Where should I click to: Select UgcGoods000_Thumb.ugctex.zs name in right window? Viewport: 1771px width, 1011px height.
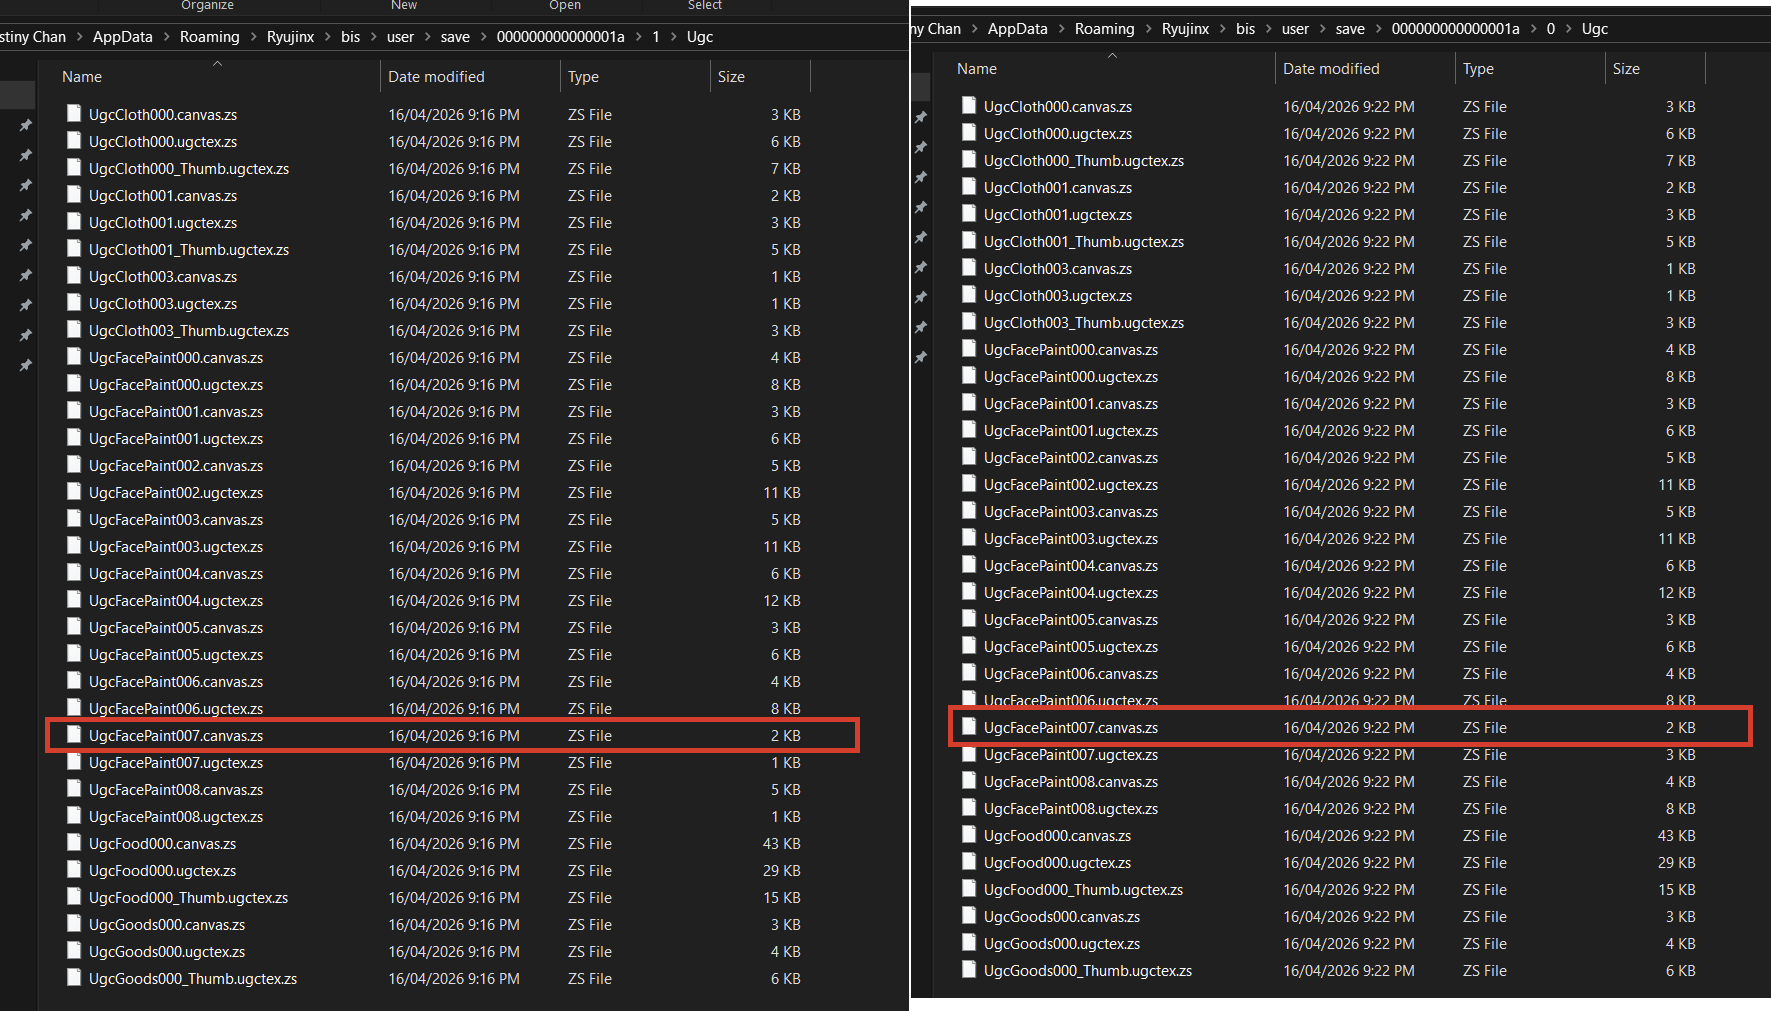[x=1088, y=970]
